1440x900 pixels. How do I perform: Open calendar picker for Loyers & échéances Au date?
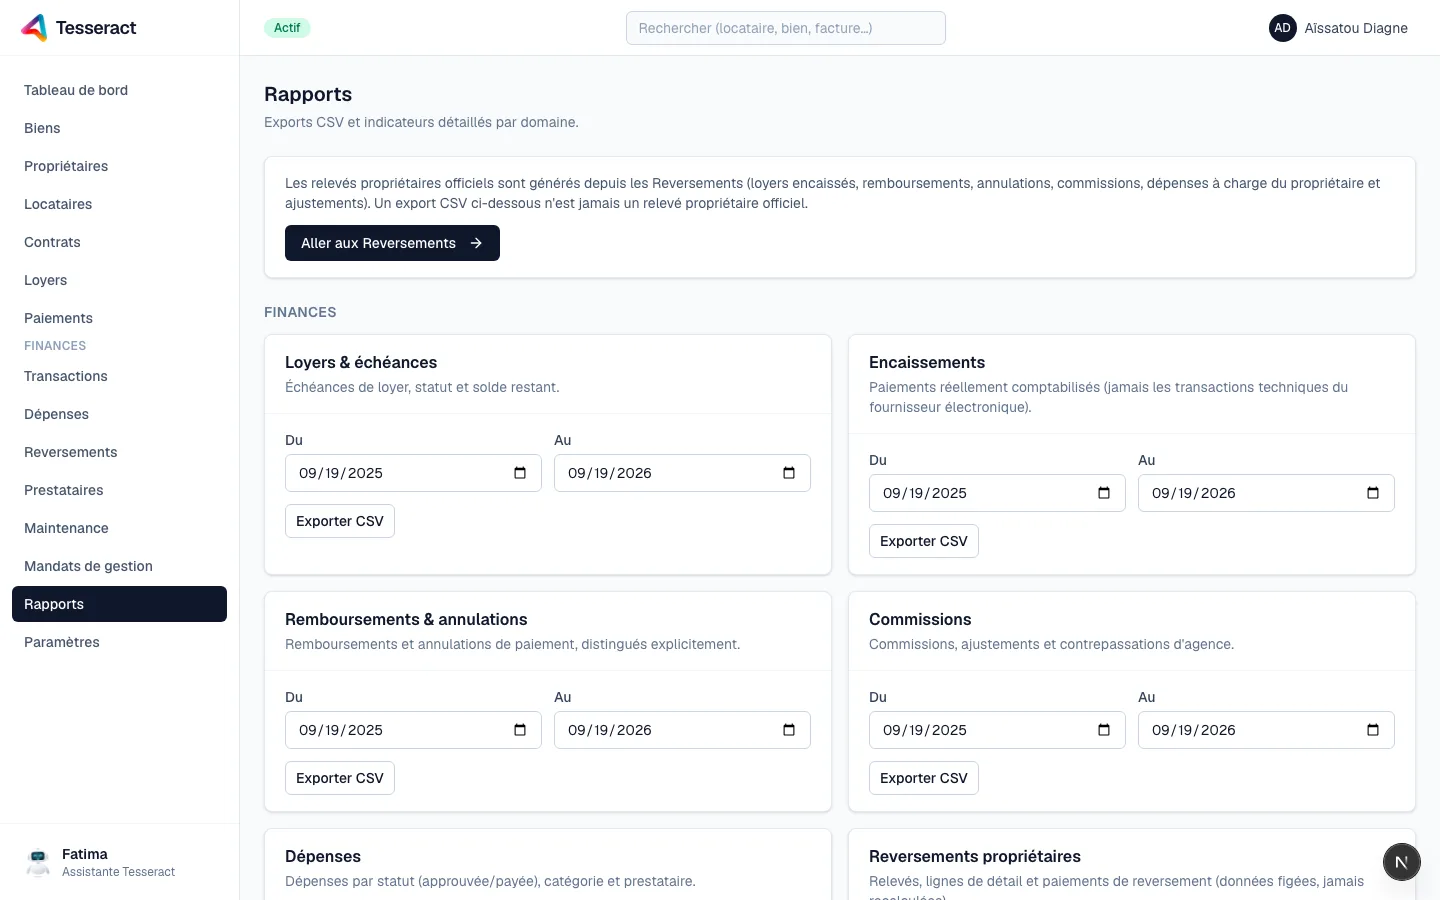(789, 473)
